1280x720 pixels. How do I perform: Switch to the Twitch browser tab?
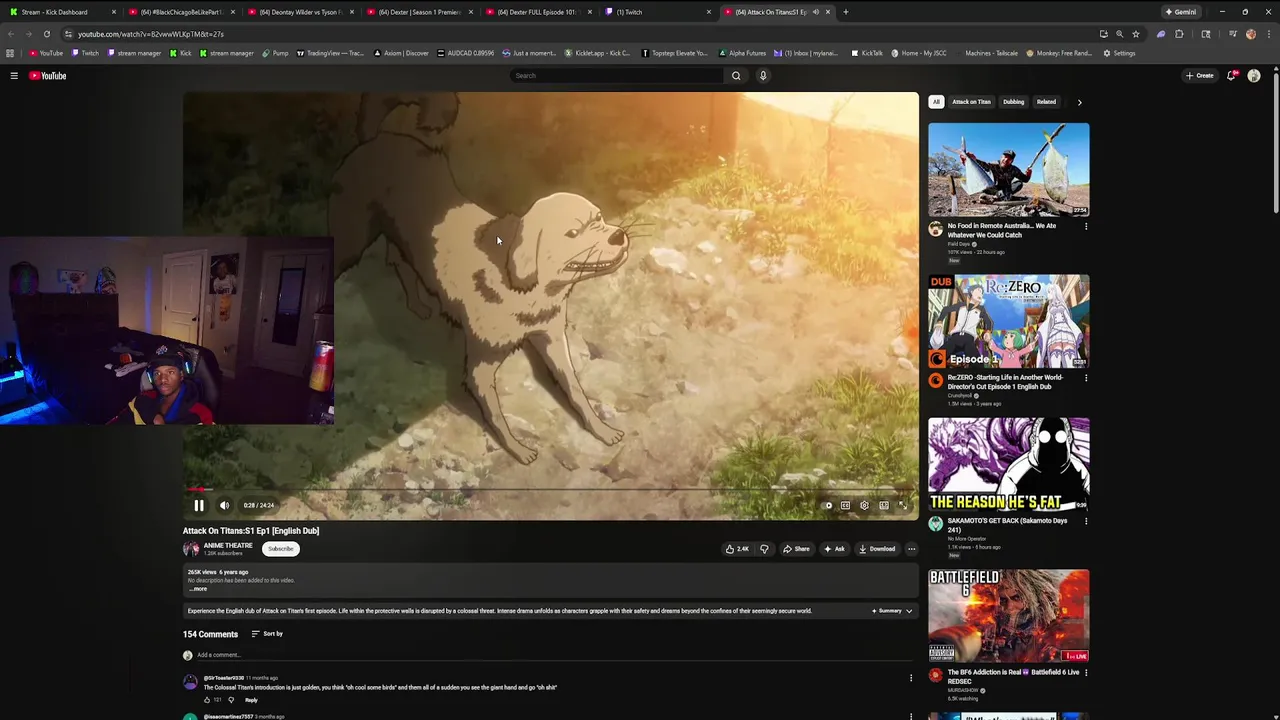(658, 12)
